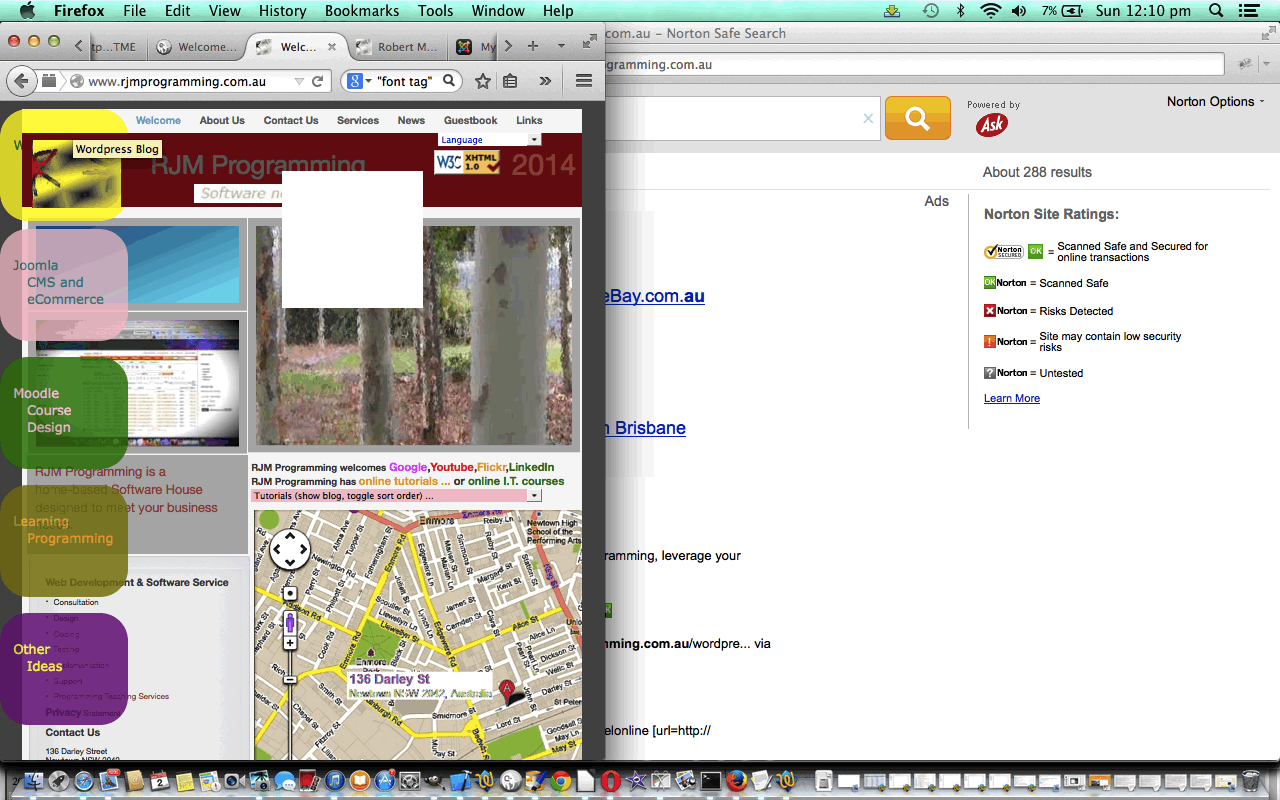Image resolution: width=1280 pixels, height=800 pixels.
Task: Open Time Machine menu bar icon
Action: (930, 11)
